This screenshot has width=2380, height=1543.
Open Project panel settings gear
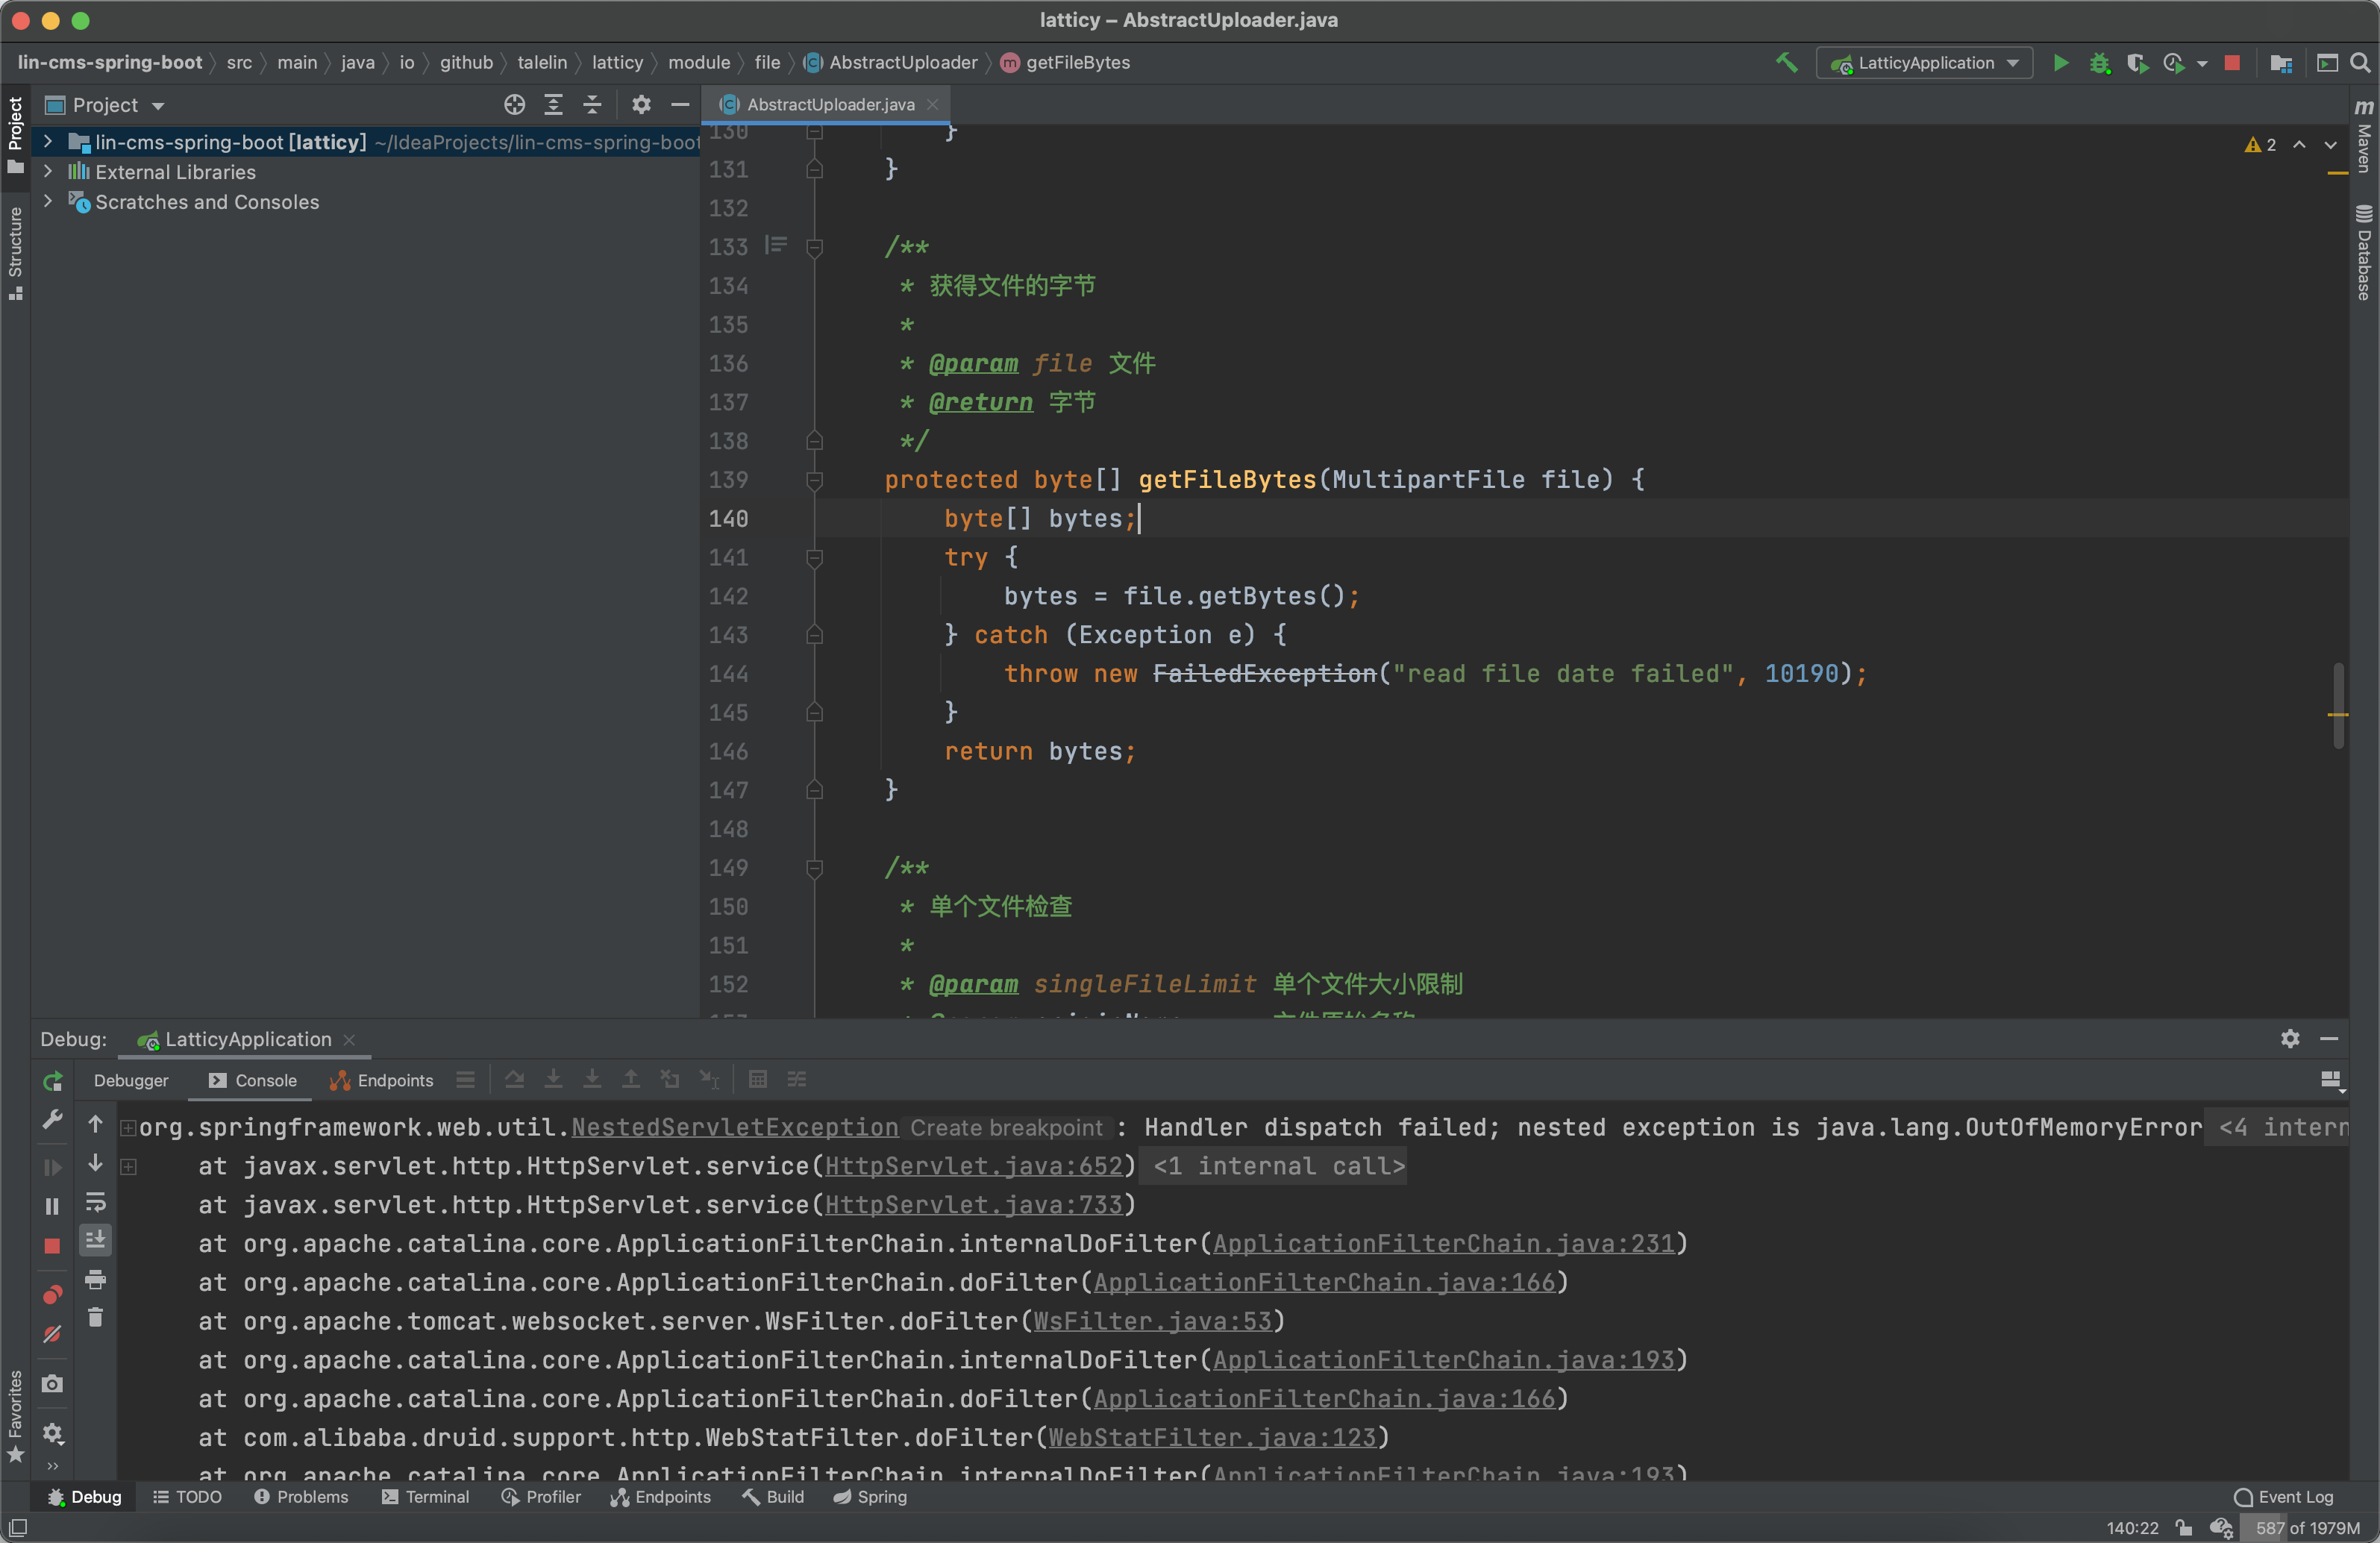coord(642,104)
